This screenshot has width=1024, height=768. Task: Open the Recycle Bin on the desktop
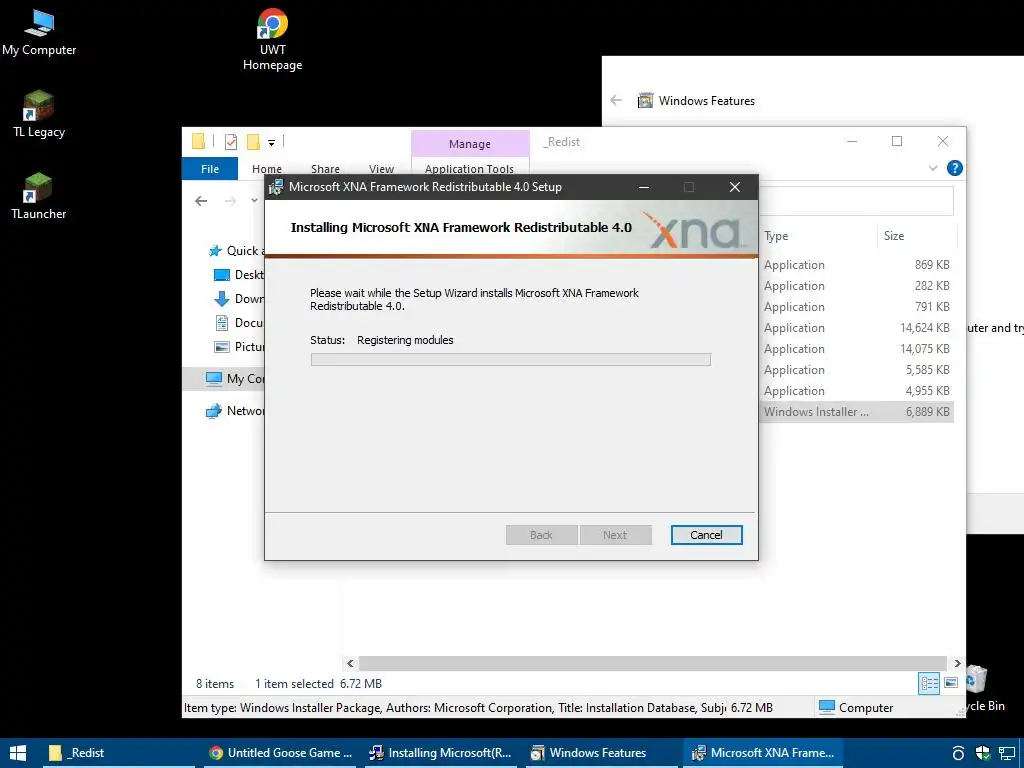pyautogui.click(x=985, y=689)
